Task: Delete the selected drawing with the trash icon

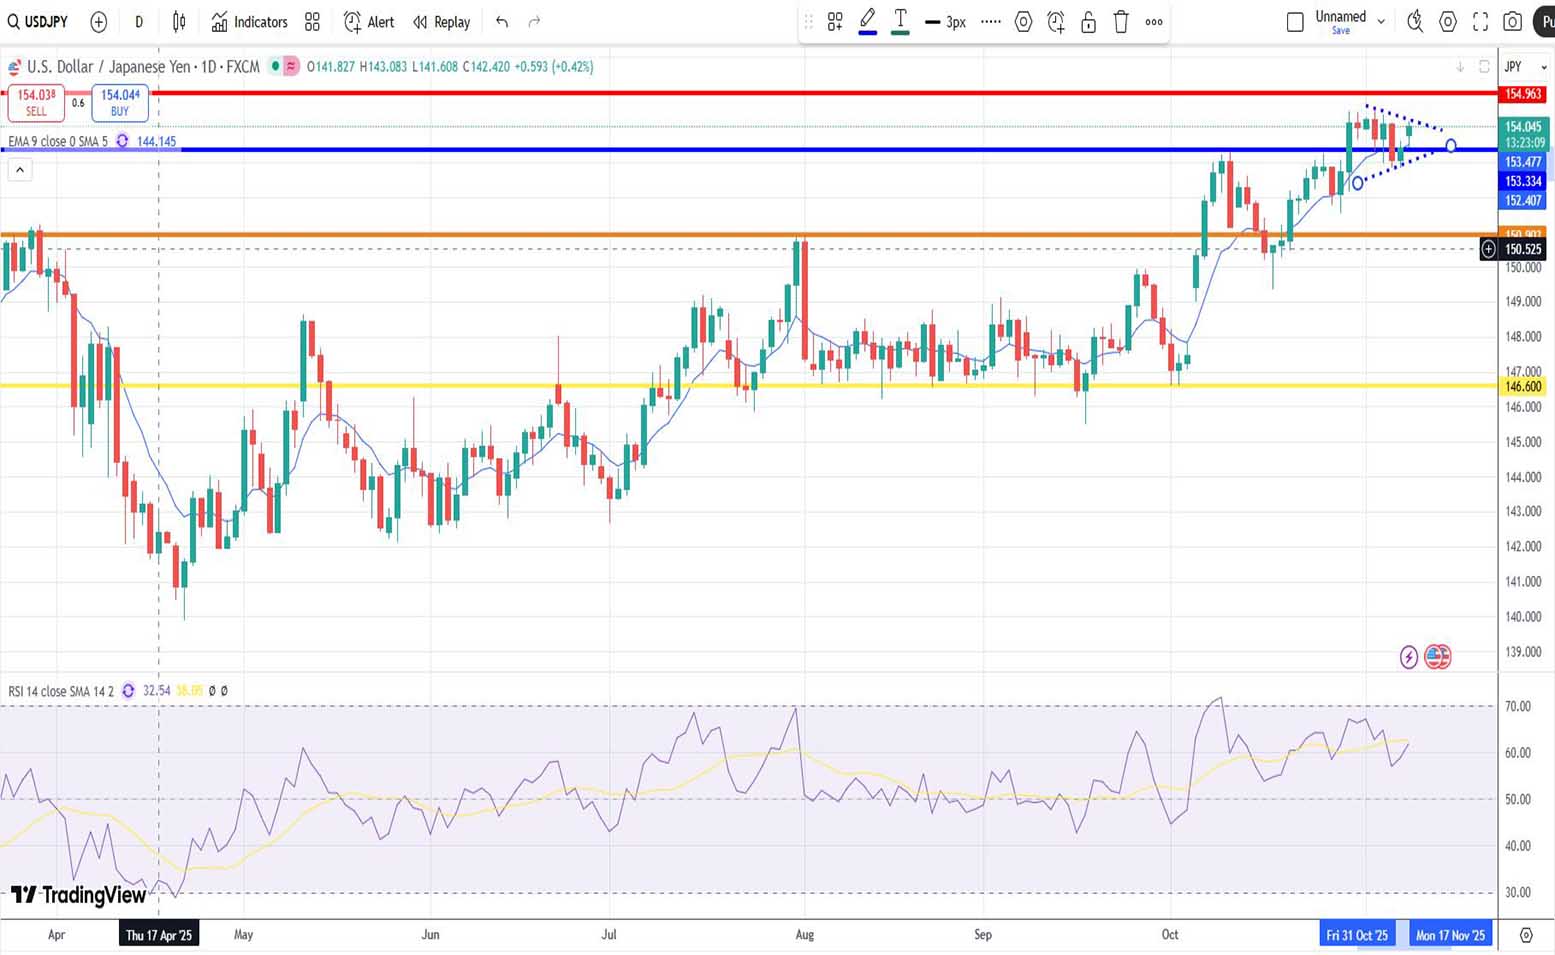Action: [1121, 22]
